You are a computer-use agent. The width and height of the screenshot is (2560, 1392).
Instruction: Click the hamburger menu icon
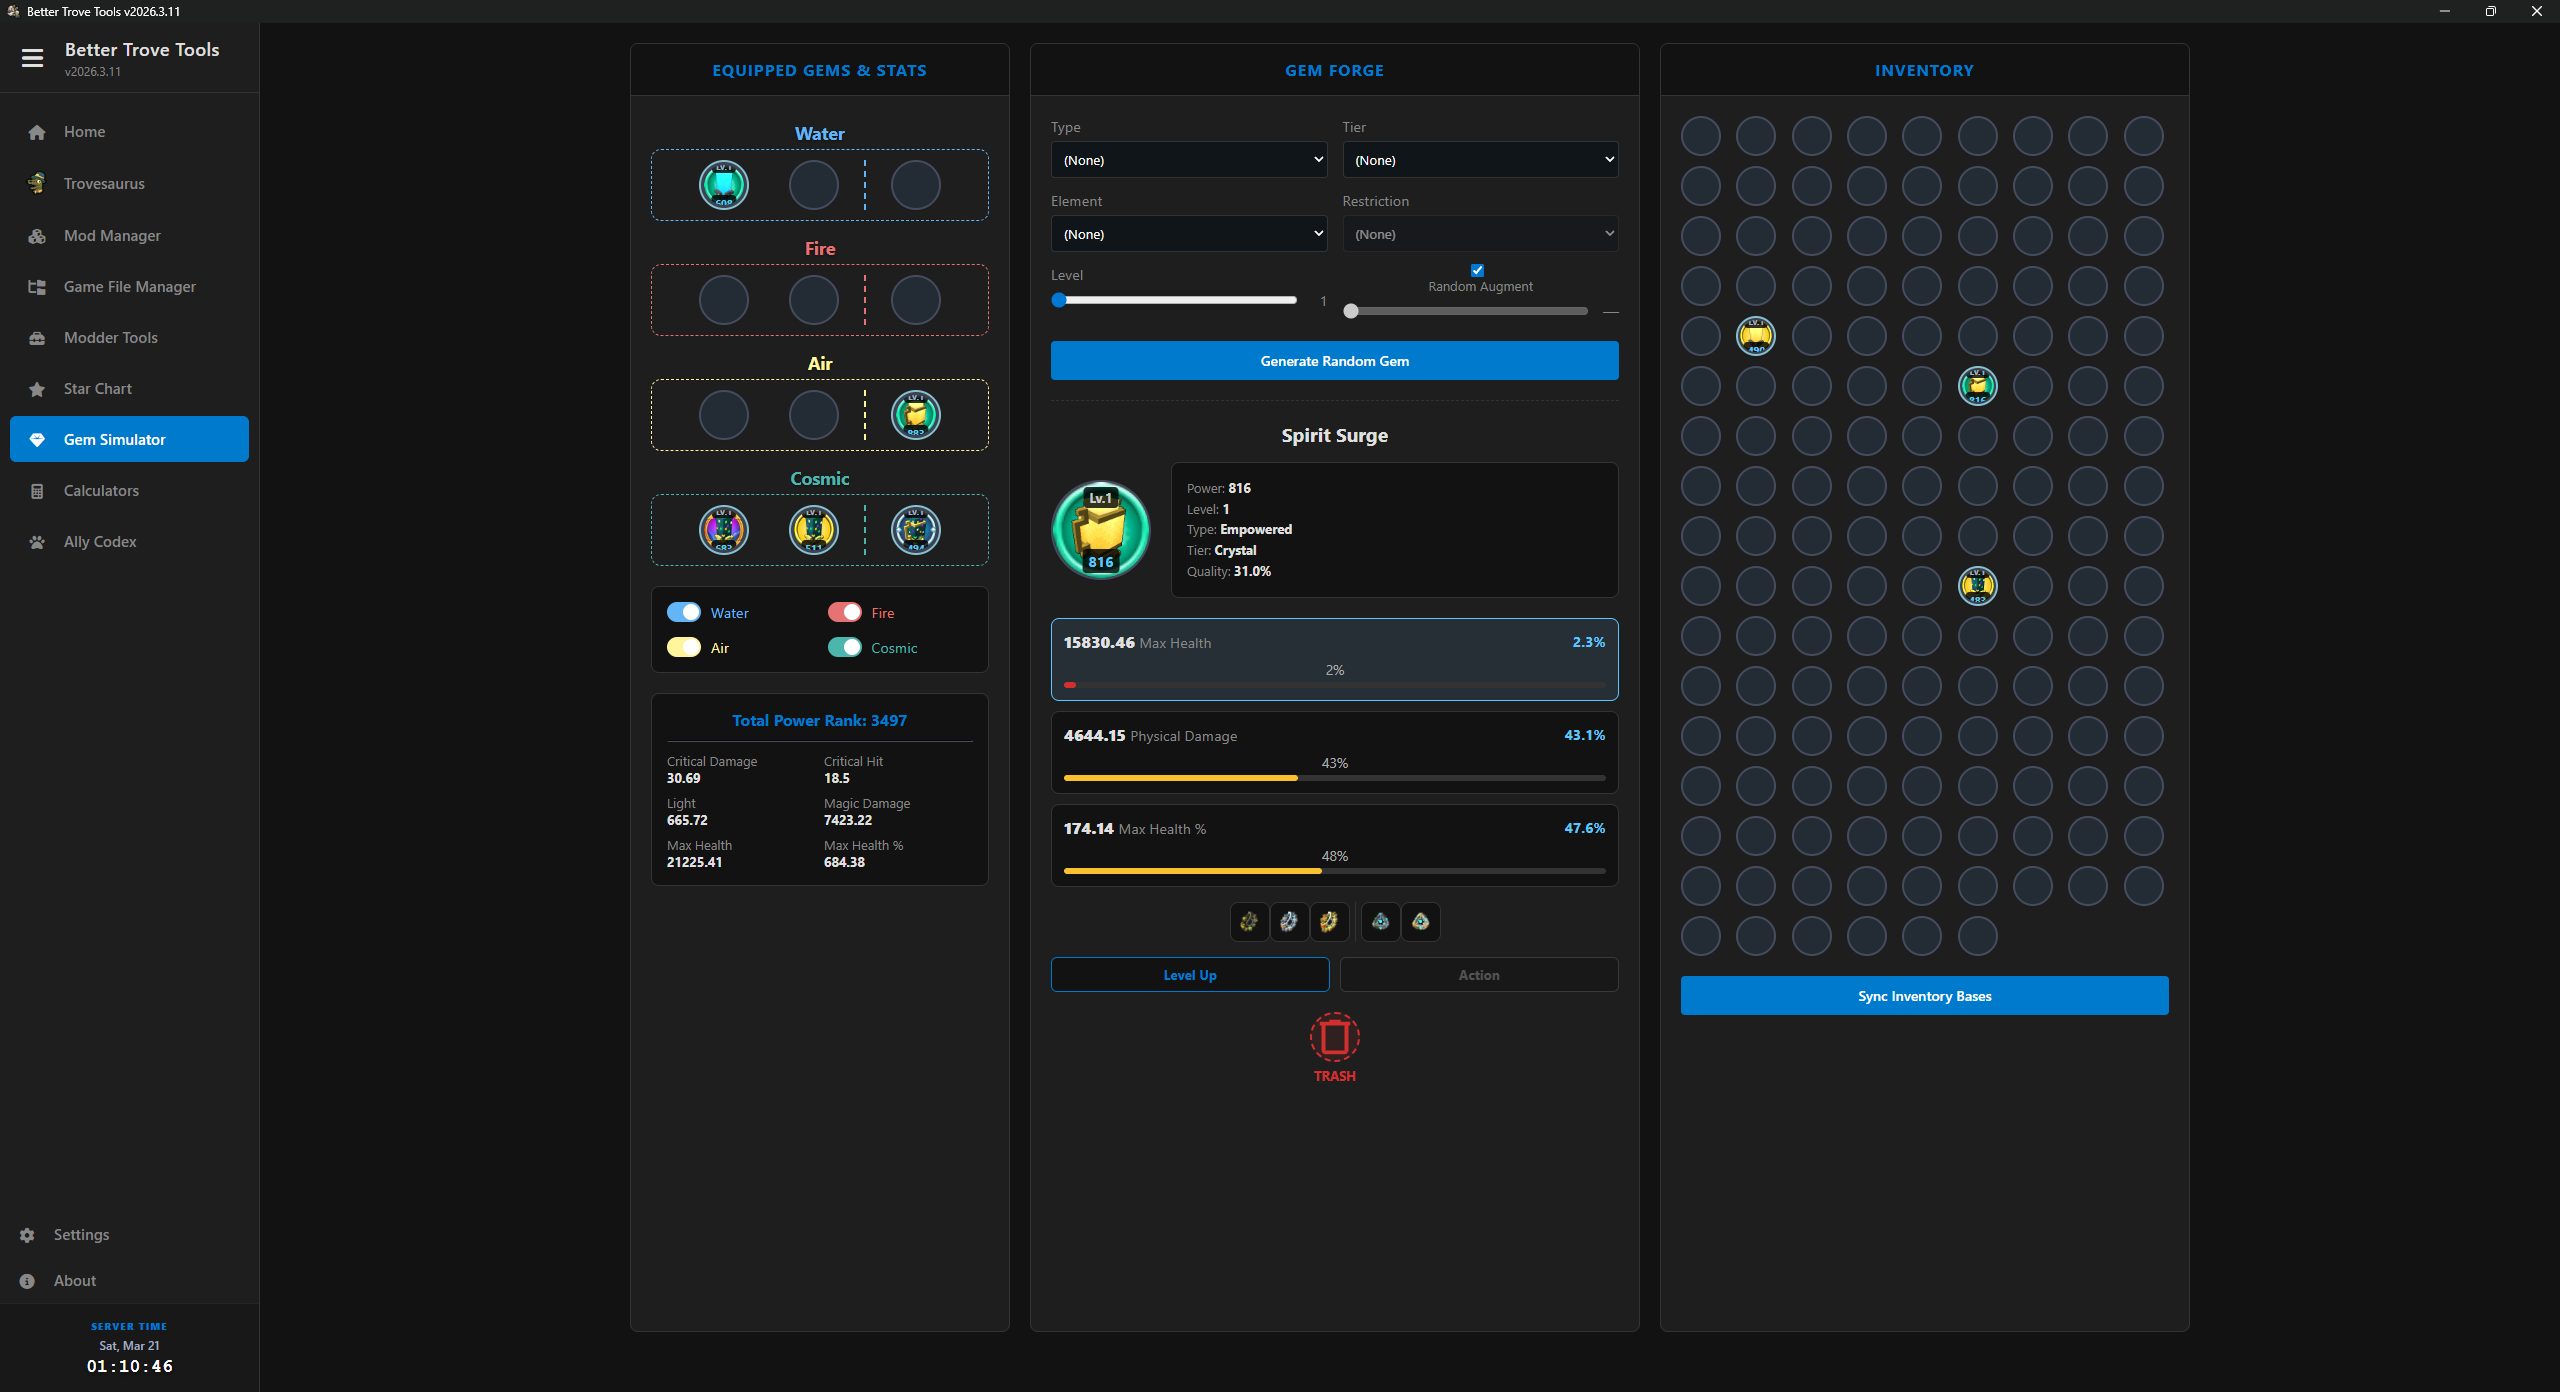pyautogui.click(x=32, y=58)
